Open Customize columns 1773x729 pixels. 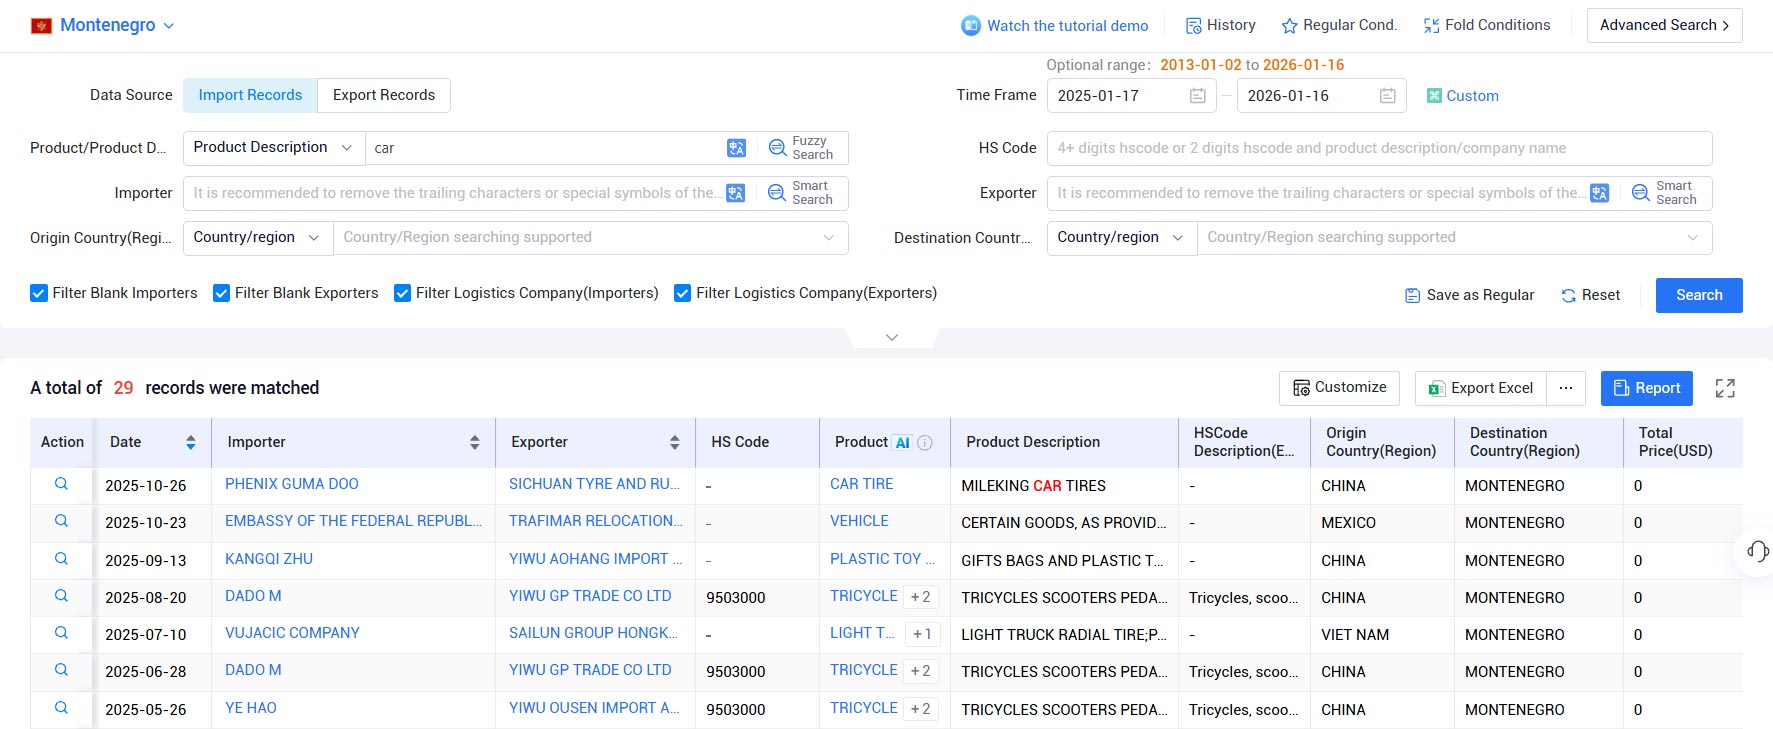tap(1339, 388)
